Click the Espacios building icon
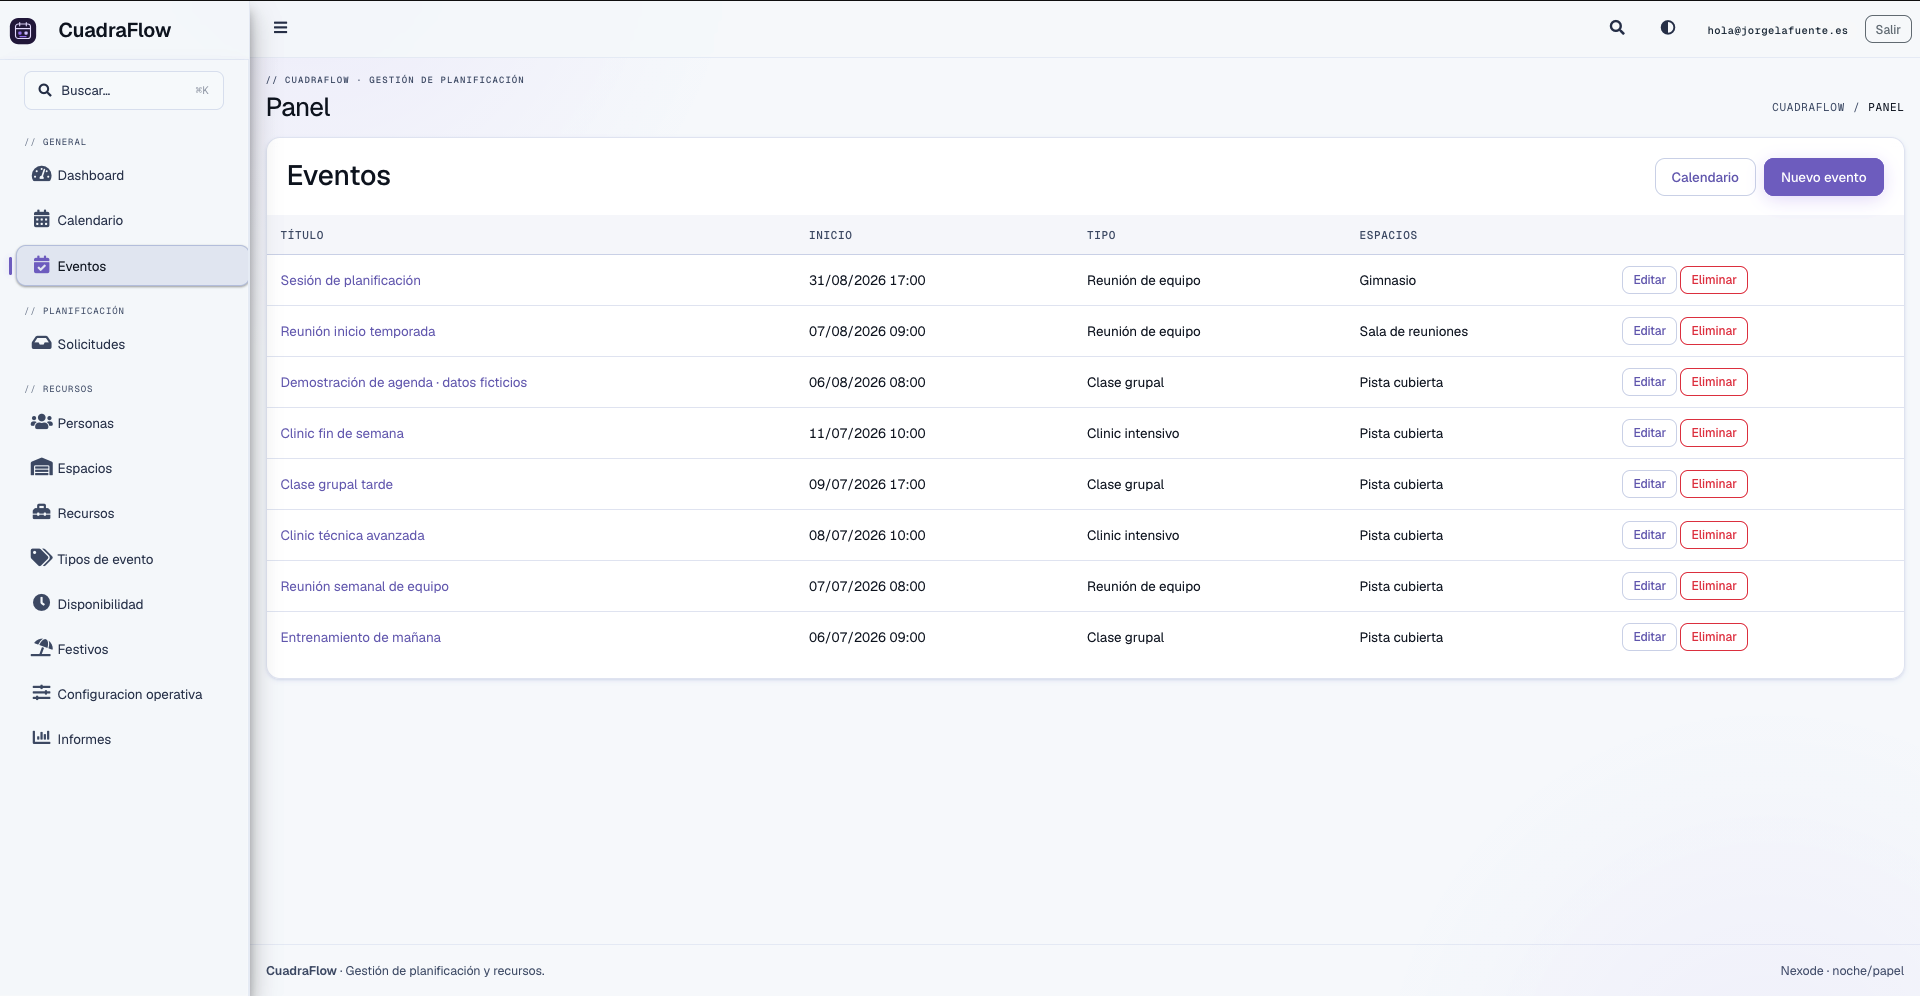This screenshot has width=1920, height=996. (x=41, y=467)
